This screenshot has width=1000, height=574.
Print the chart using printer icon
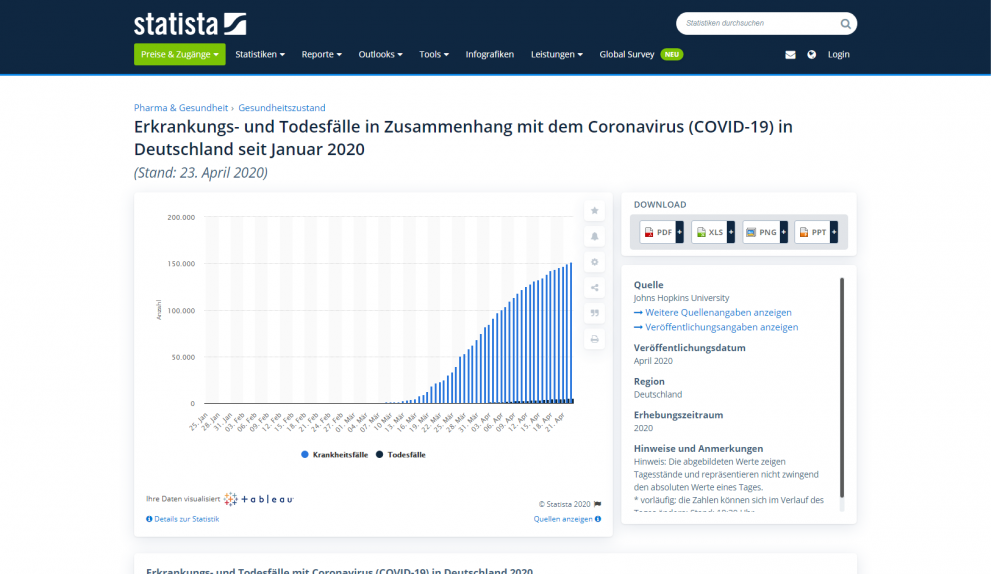tap(595, 339)
